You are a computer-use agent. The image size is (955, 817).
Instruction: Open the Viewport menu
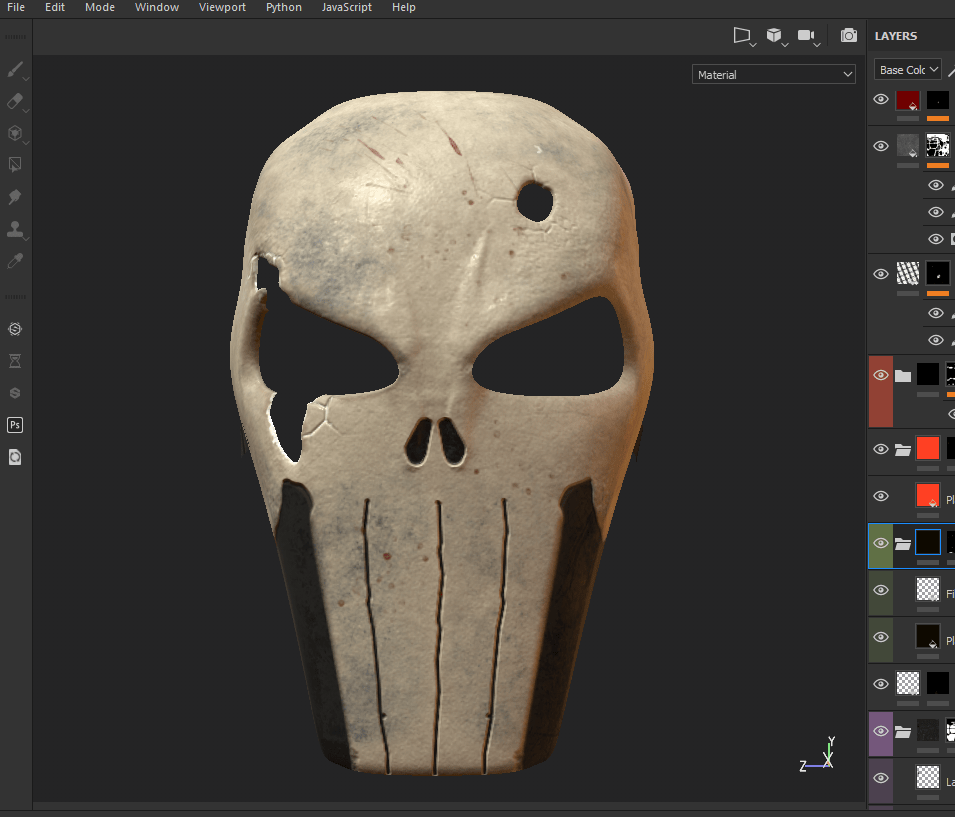pyautogui.click(x=220, y=7)
